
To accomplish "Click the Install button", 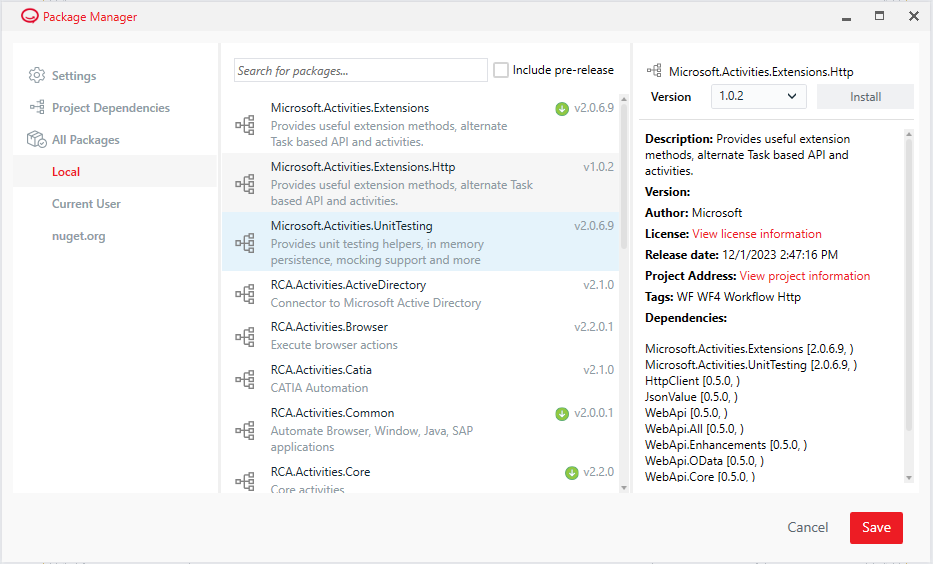I will click(x=865, y=96).
